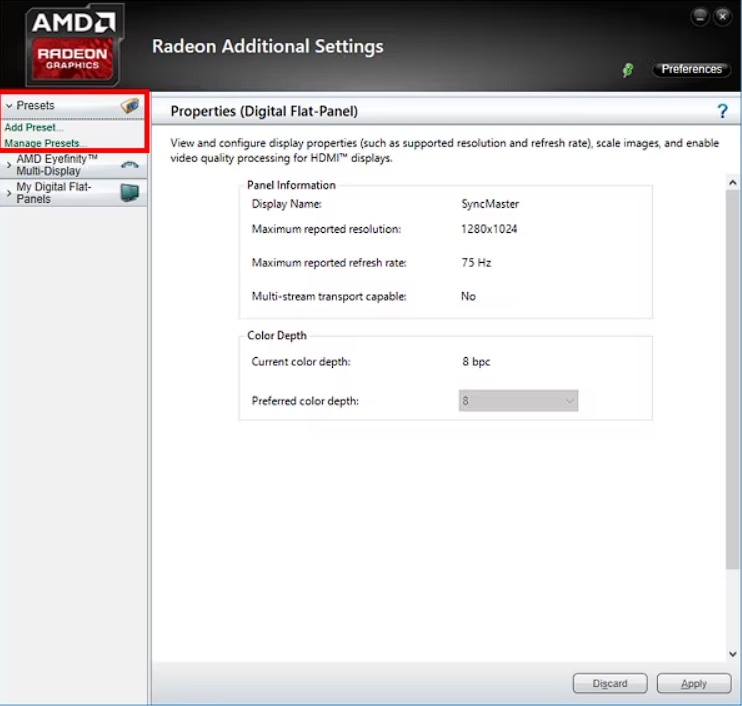Click the green pin icon near Preferences

[628, 70]
